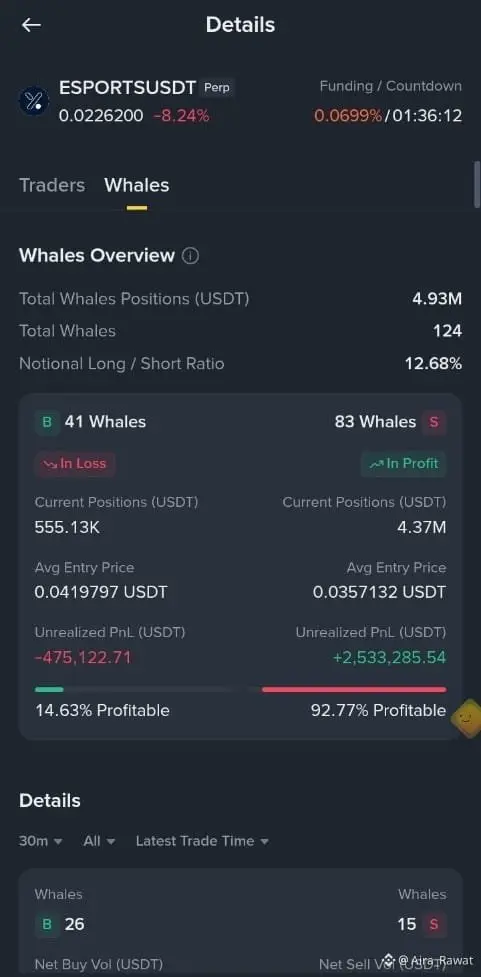Open the yellow floating smiley widget
Screen dimensions: 481x977
coord(467,719)
